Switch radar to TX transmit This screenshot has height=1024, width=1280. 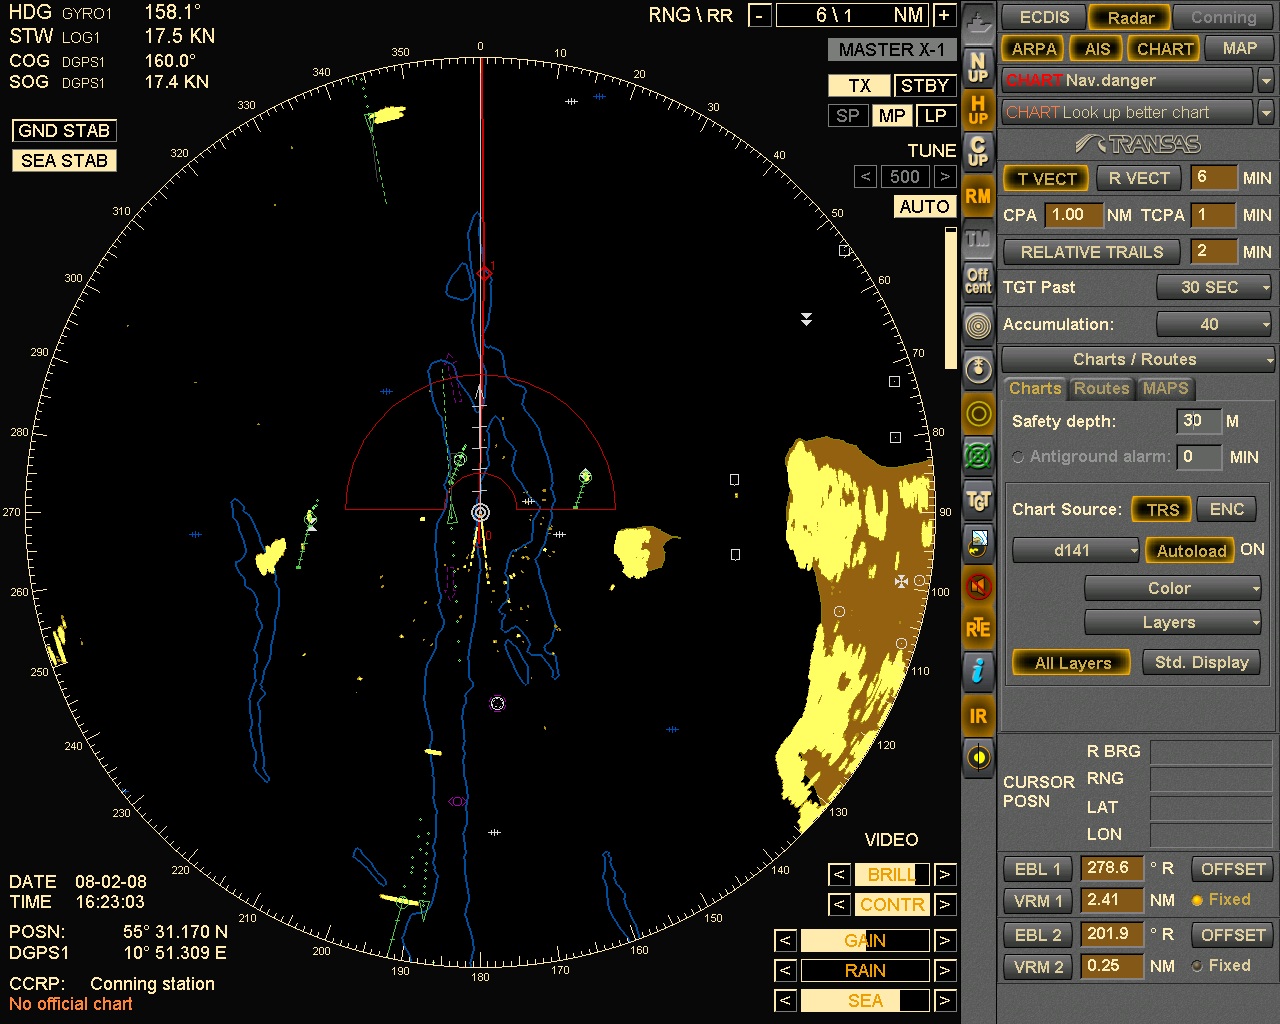857,85
